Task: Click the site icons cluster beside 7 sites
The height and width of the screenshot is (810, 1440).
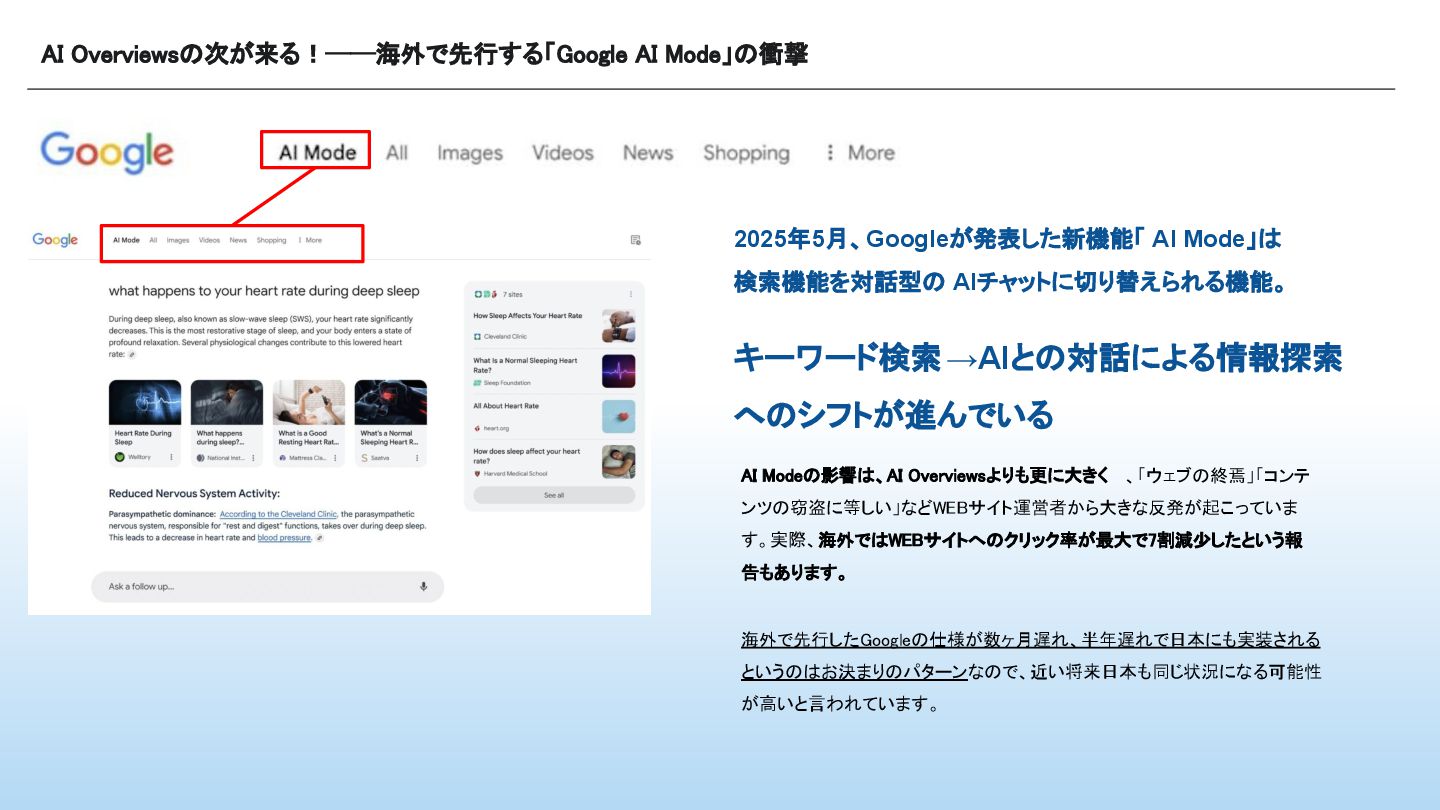Action: click(x=486, y=294)
